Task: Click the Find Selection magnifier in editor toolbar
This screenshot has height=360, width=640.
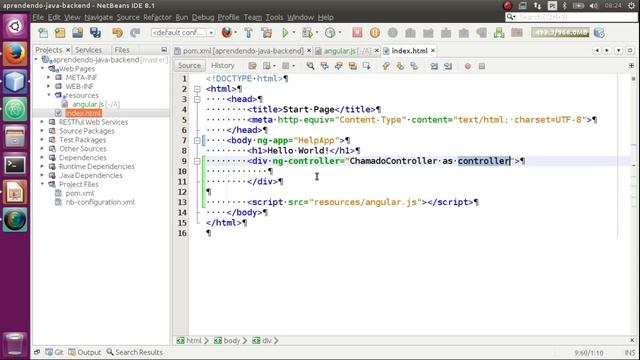Action: click(310, 66)
